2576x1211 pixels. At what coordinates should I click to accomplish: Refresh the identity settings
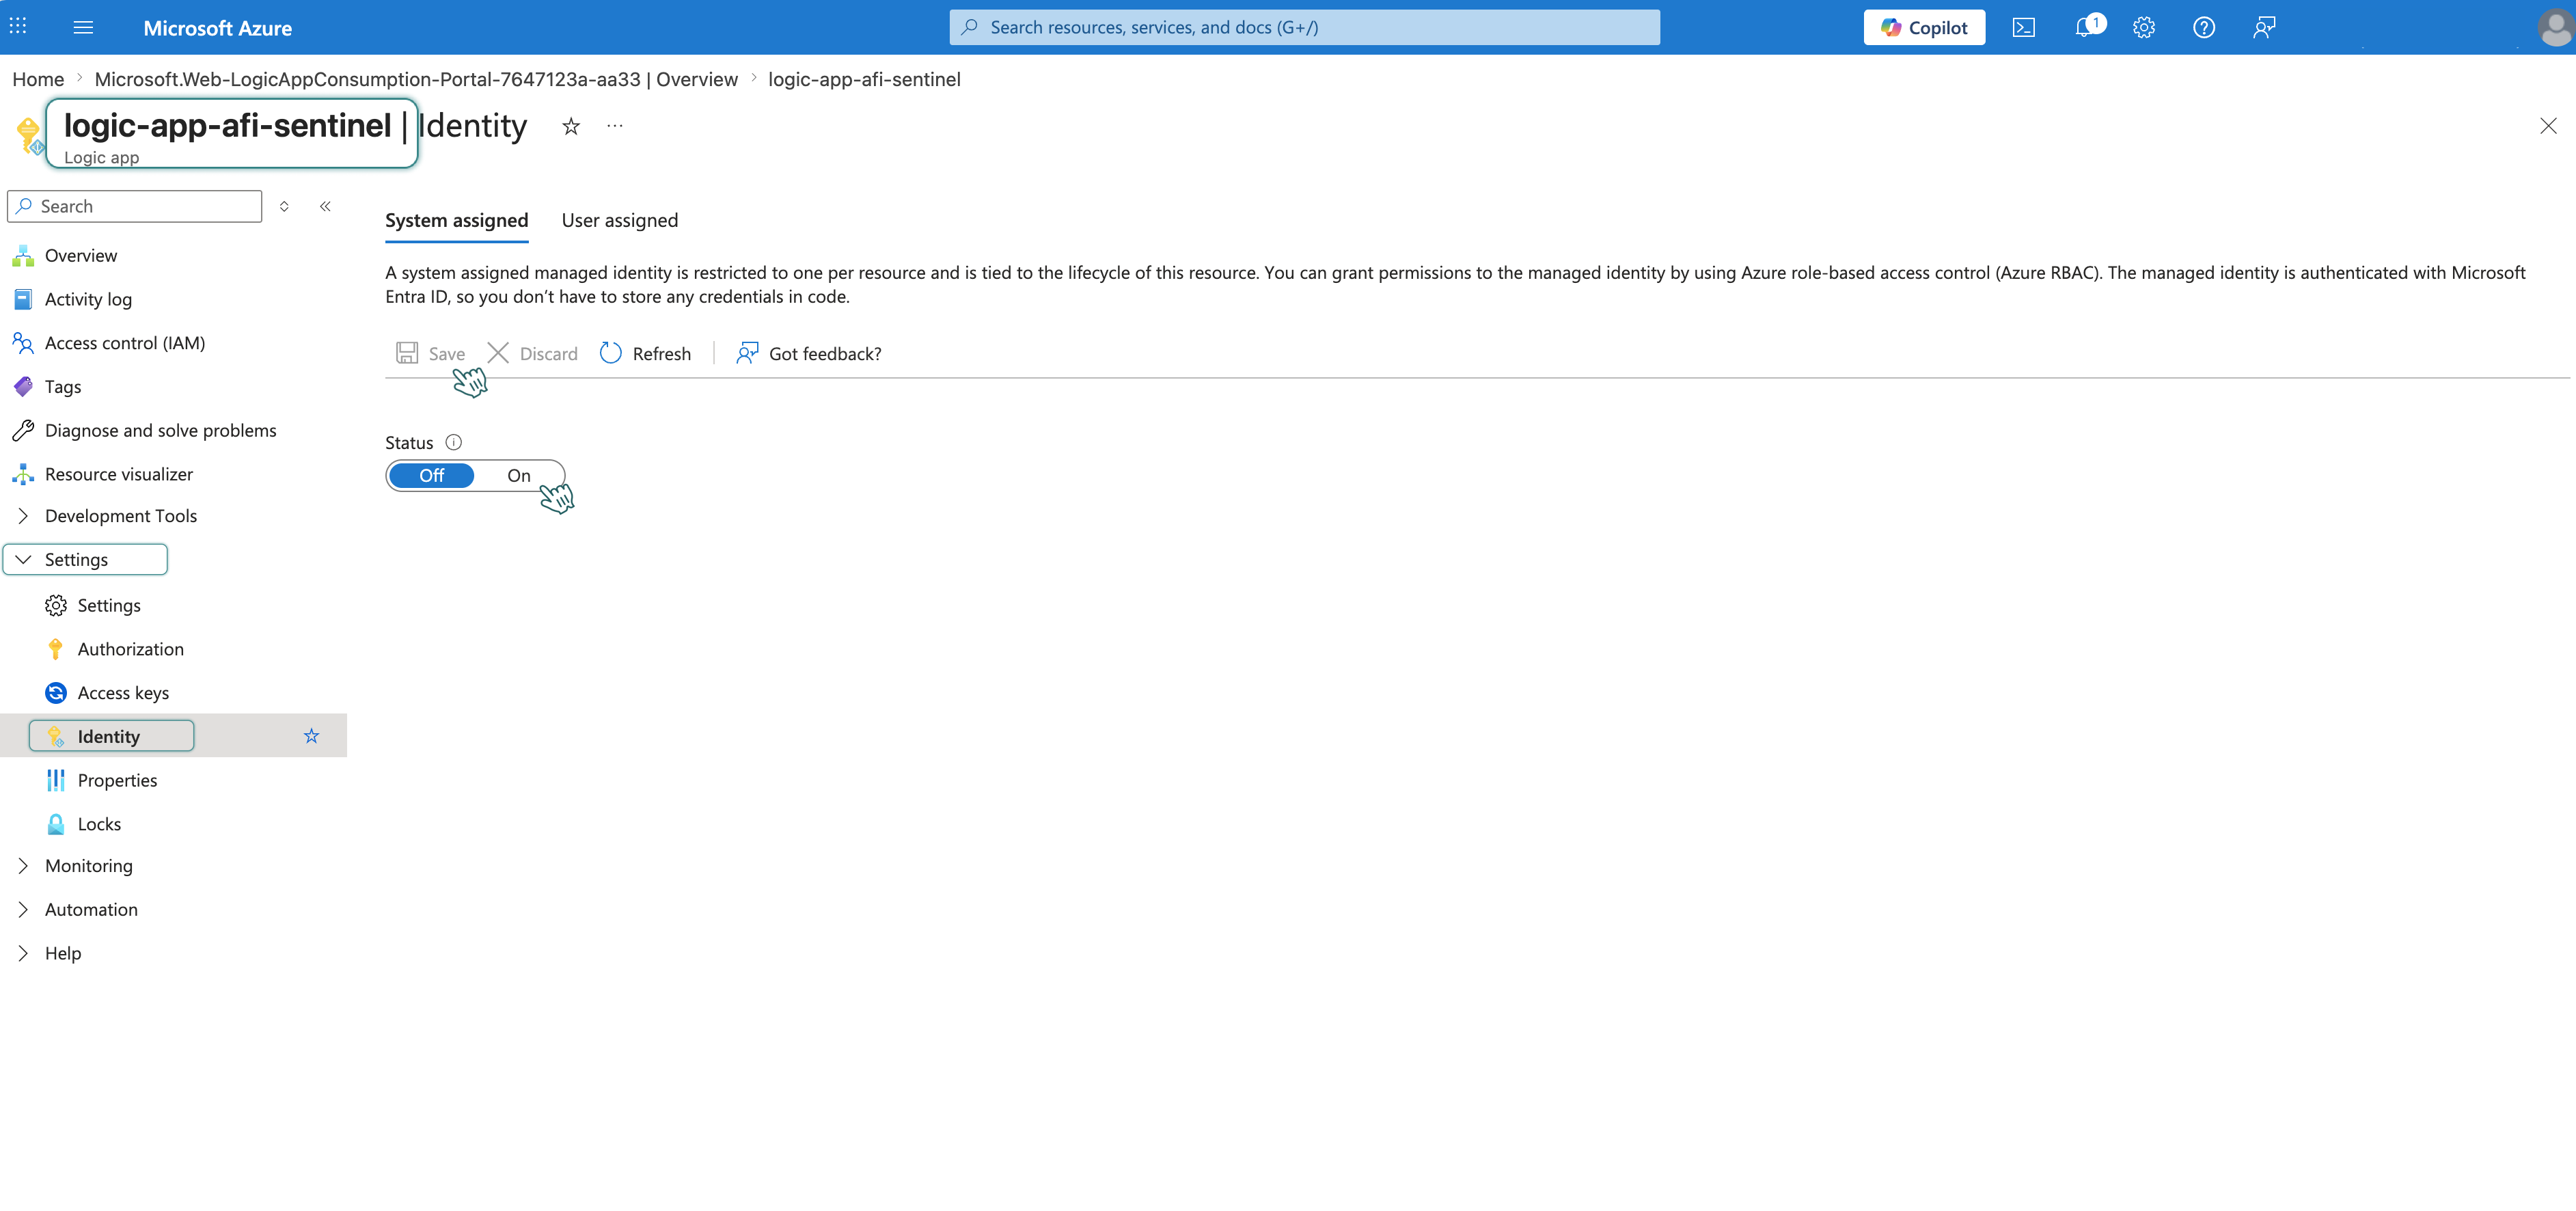click(646, 353)
